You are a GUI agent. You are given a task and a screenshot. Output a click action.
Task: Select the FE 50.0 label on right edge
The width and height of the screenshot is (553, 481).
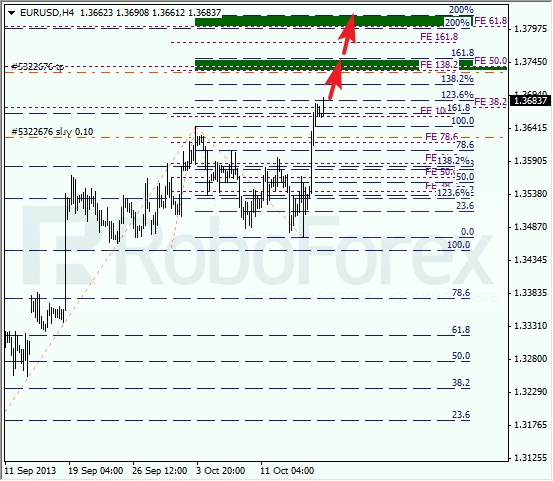(490, 61)
